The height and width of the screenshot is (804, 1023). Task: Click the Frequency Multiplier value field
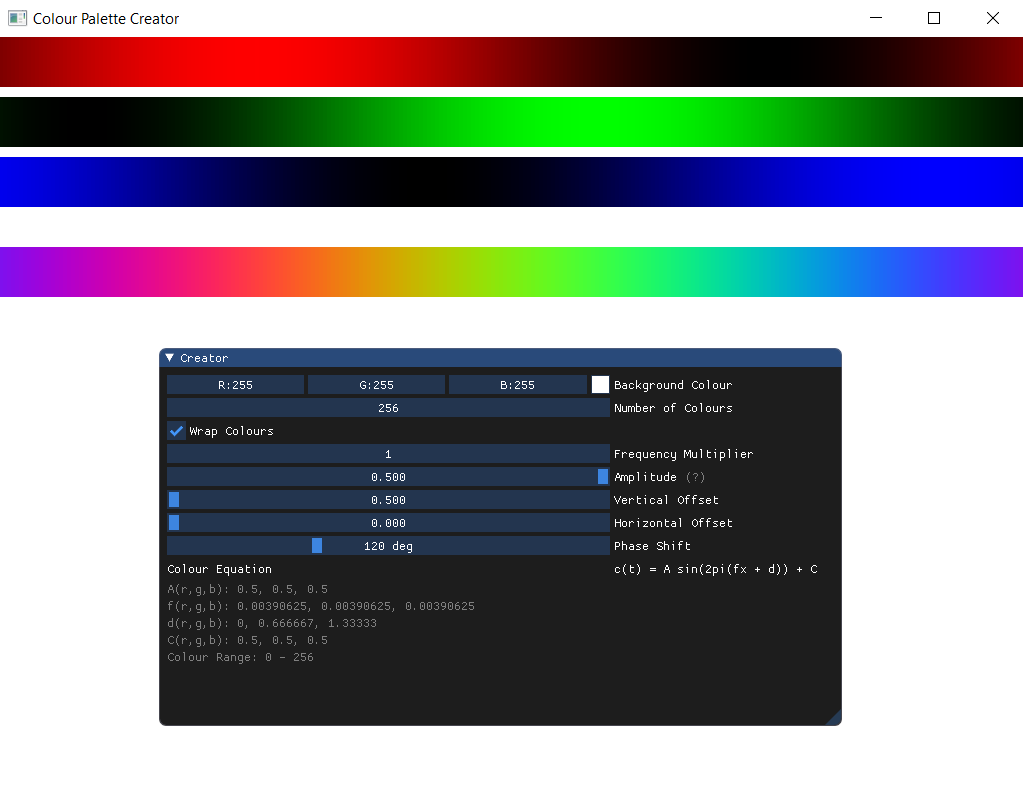click(388, 454)
